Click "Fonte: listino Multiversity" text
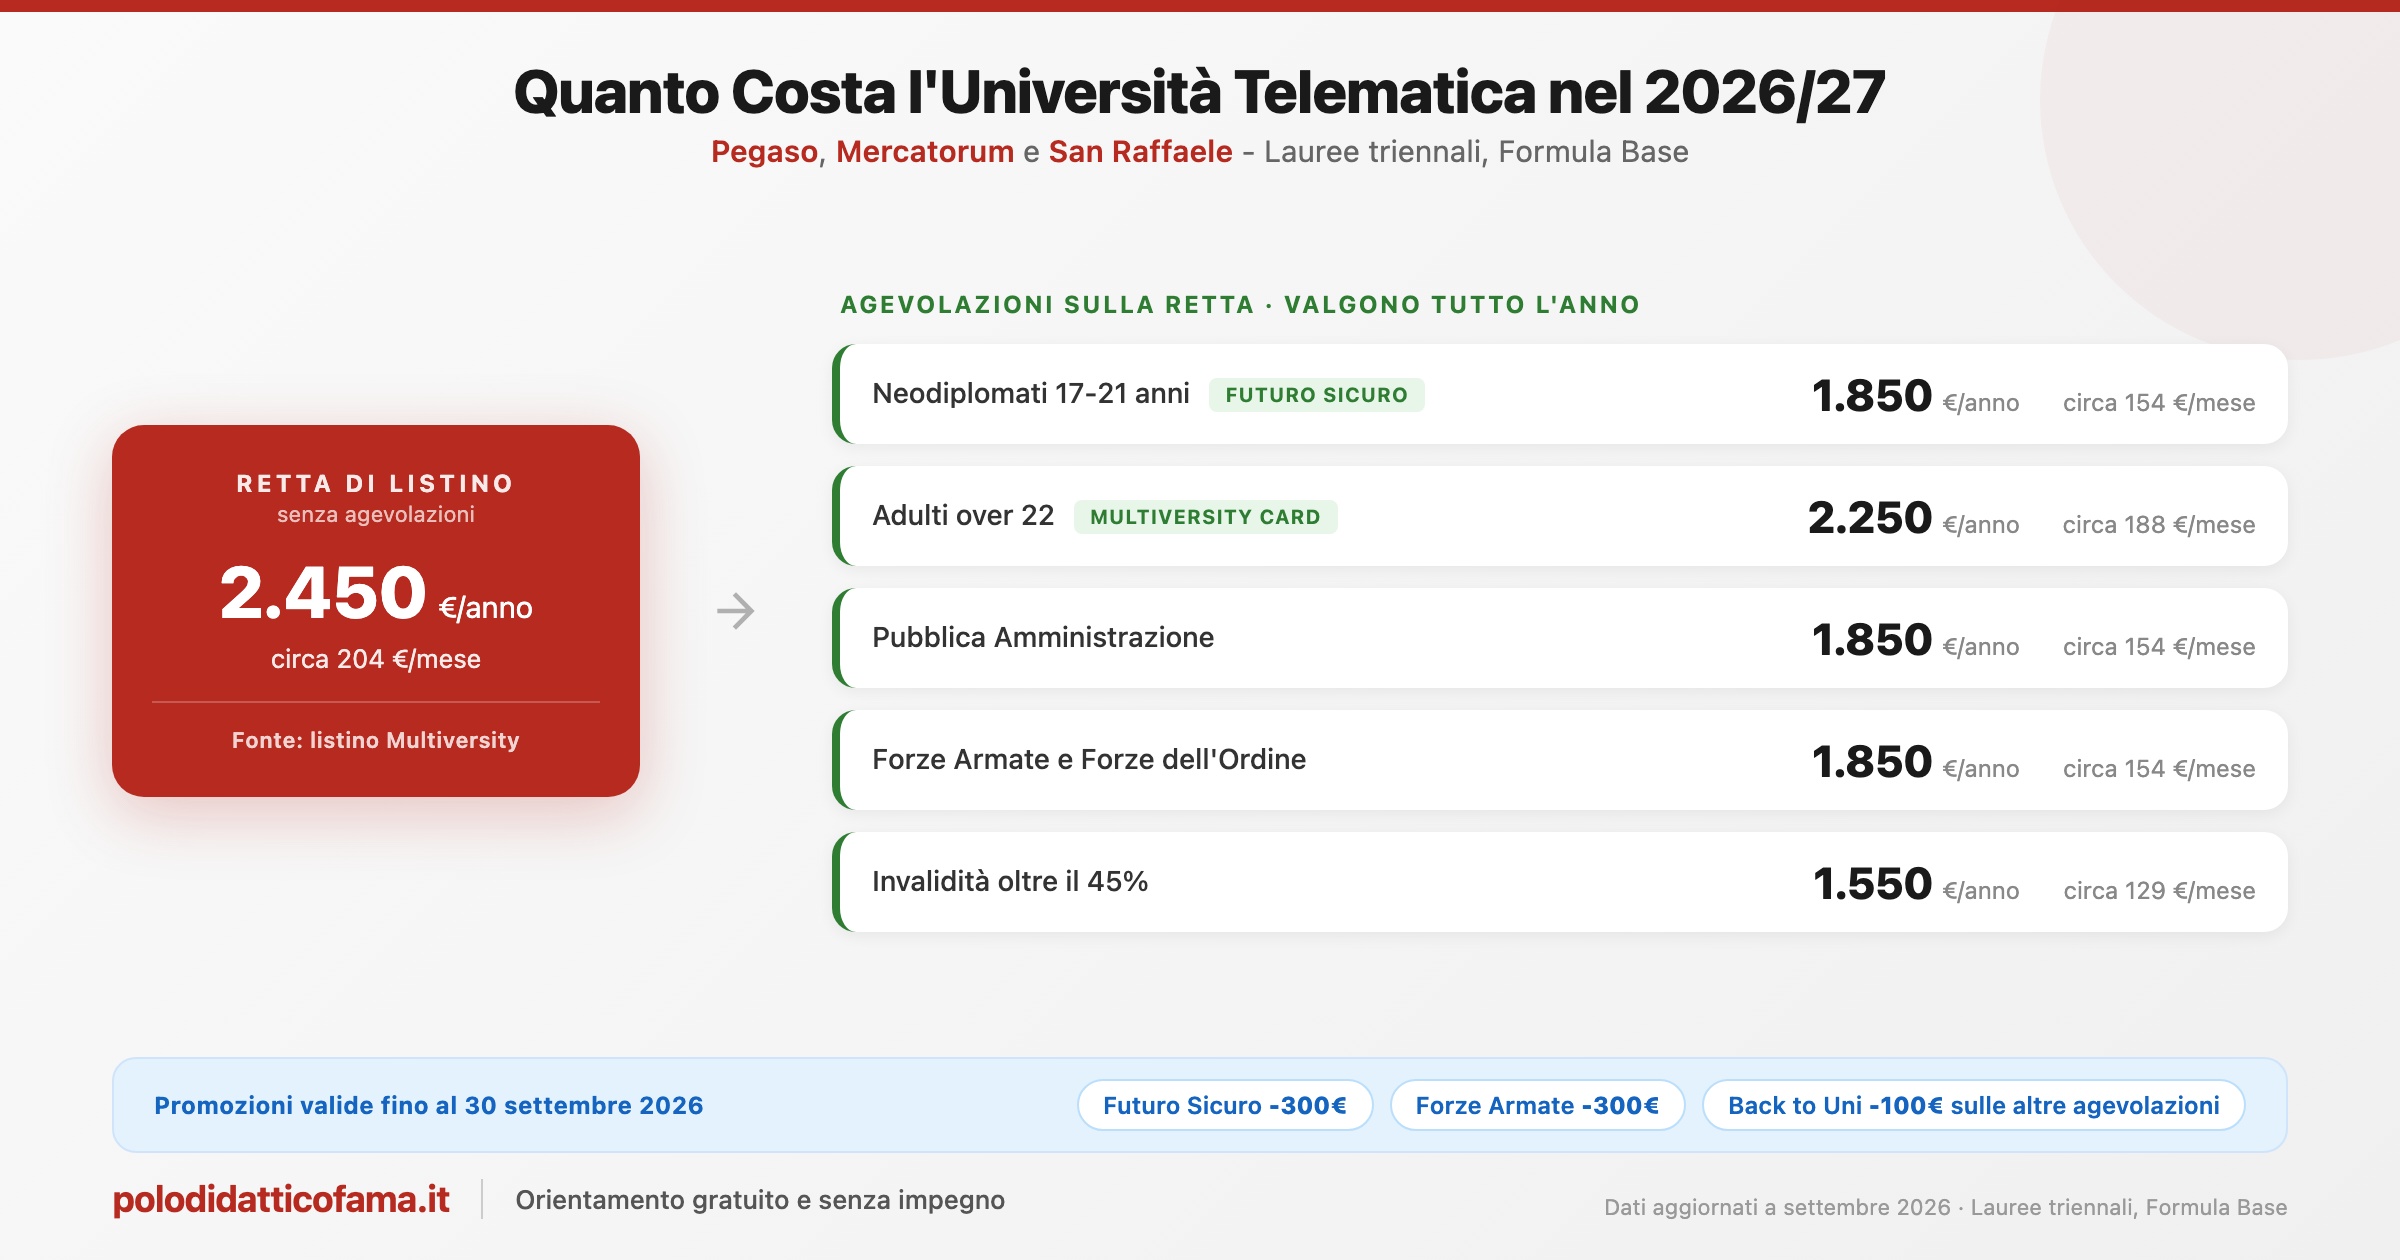 coord(376,740)
